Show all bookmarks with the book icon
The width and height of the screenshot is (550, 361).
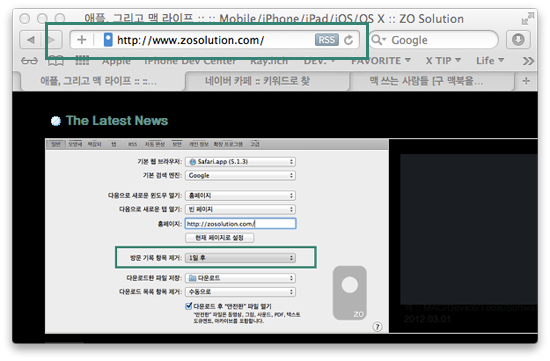(56, 61)
